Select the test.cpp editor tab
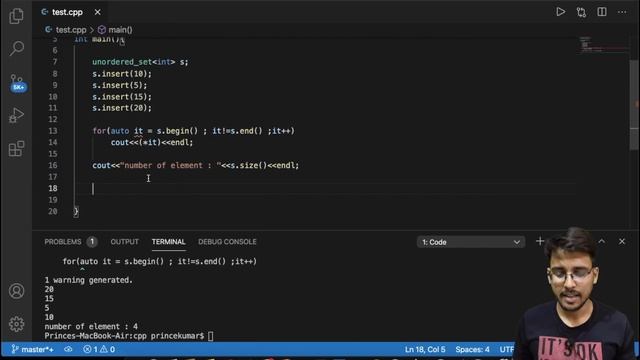 67,12
